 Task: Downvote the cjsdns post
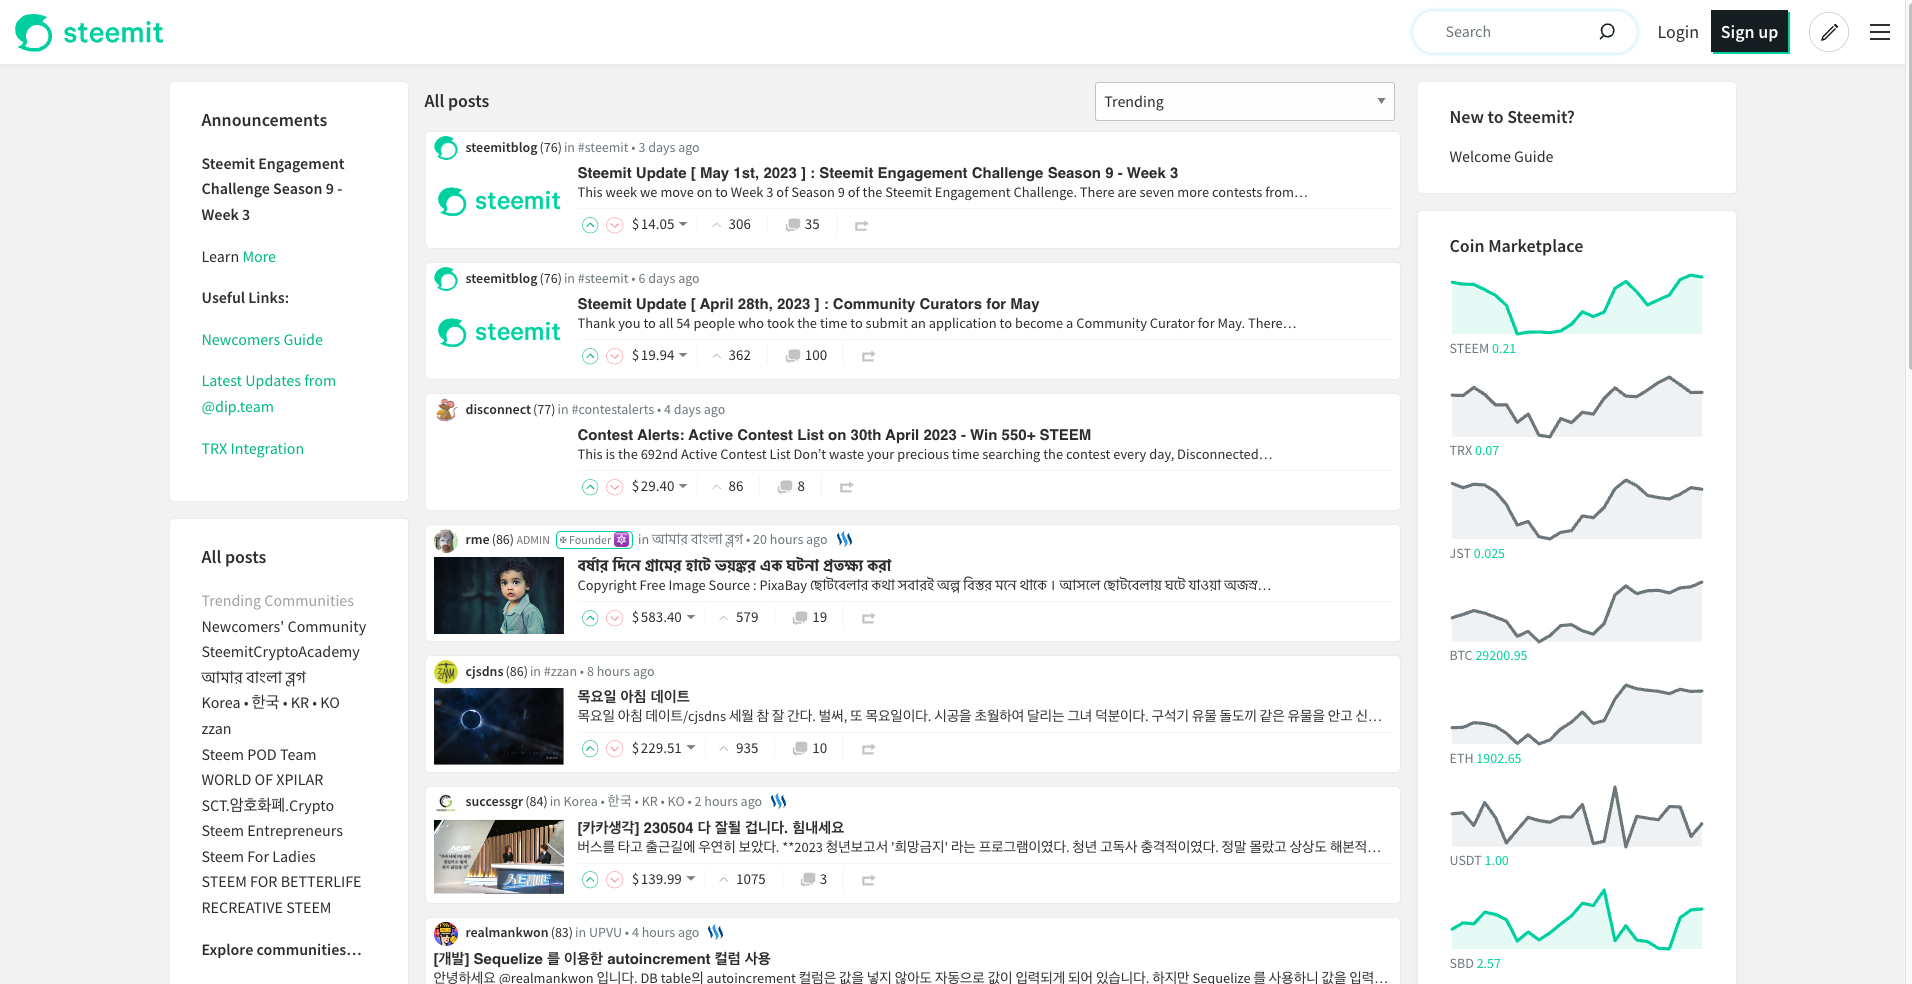615,749
